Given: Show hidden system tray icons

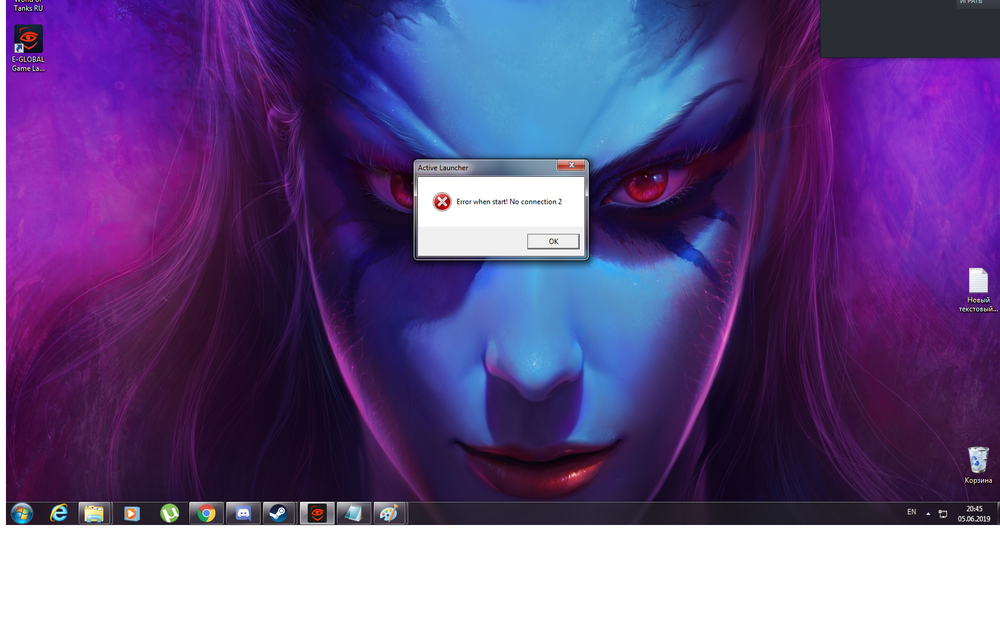Looking at the screenshot, I should click(x=928, y=513).
